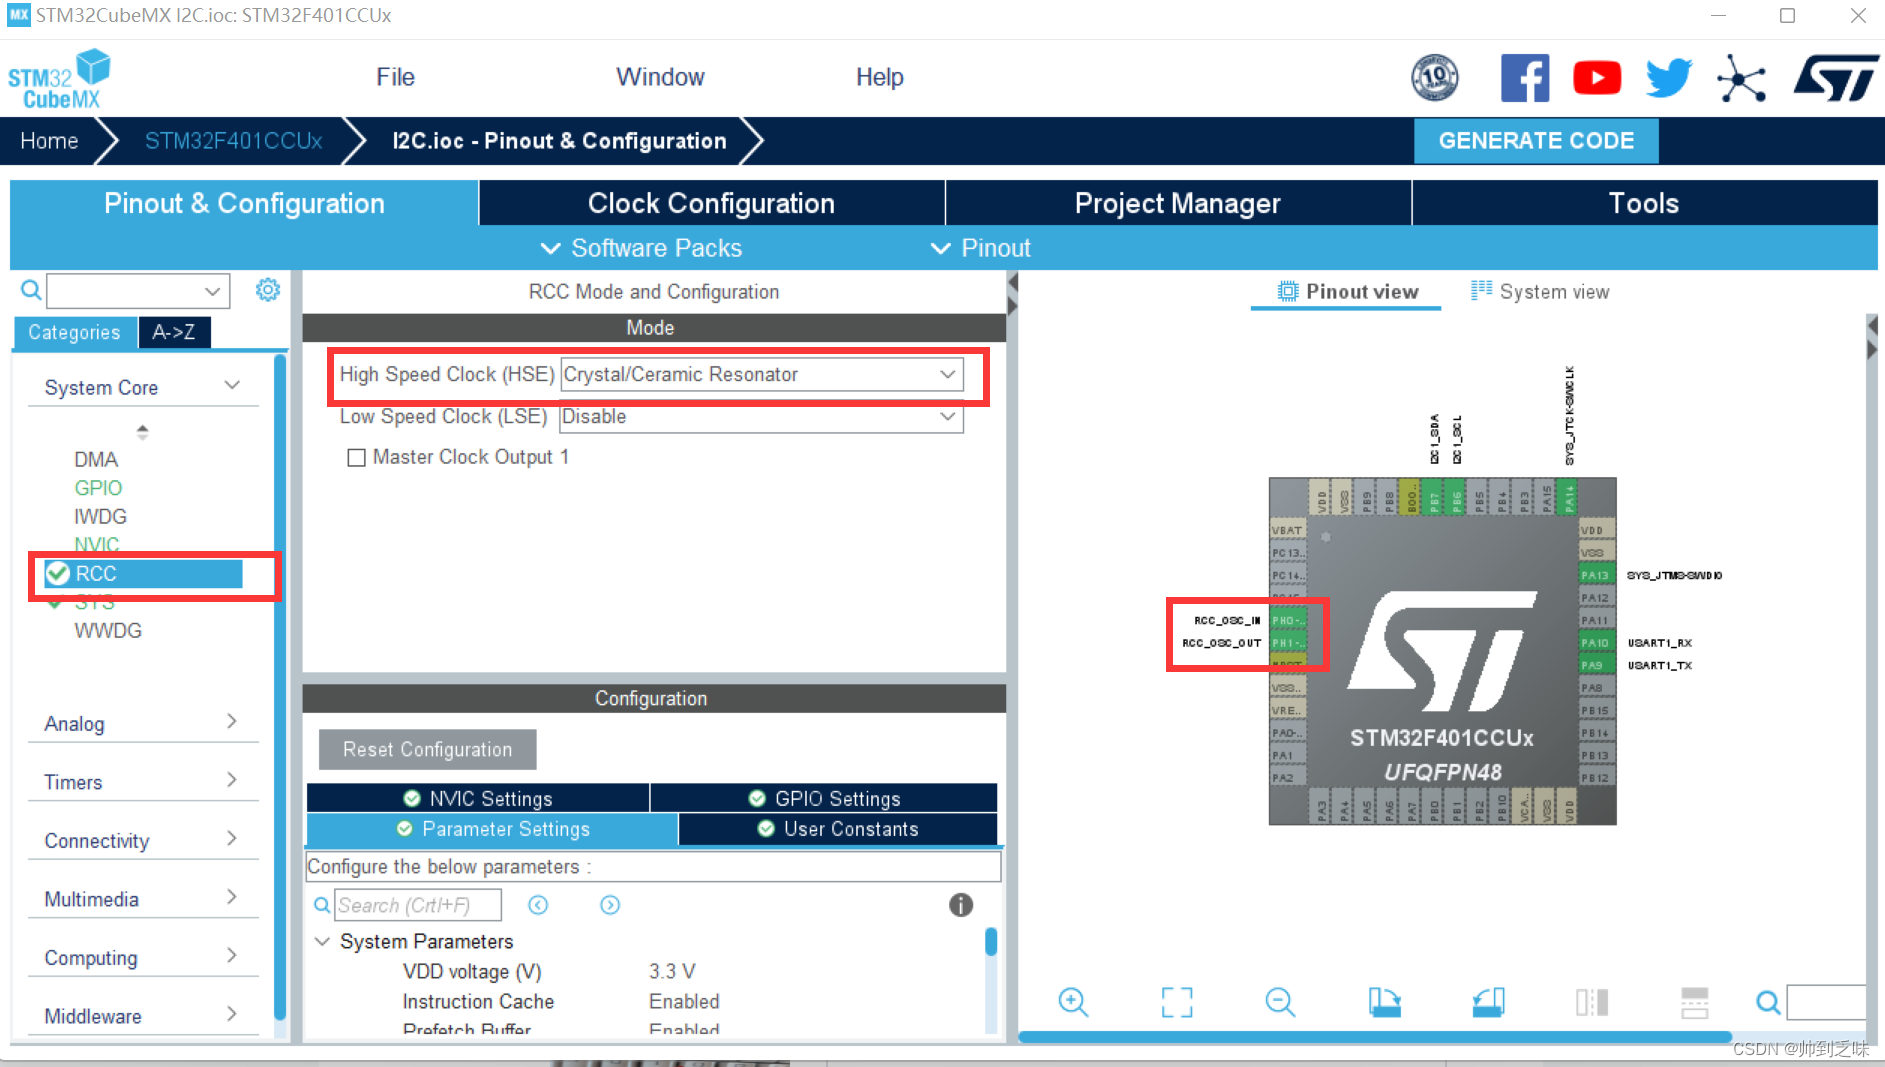Click the PB6 I2C1_SCL pin

point(1457,496)
